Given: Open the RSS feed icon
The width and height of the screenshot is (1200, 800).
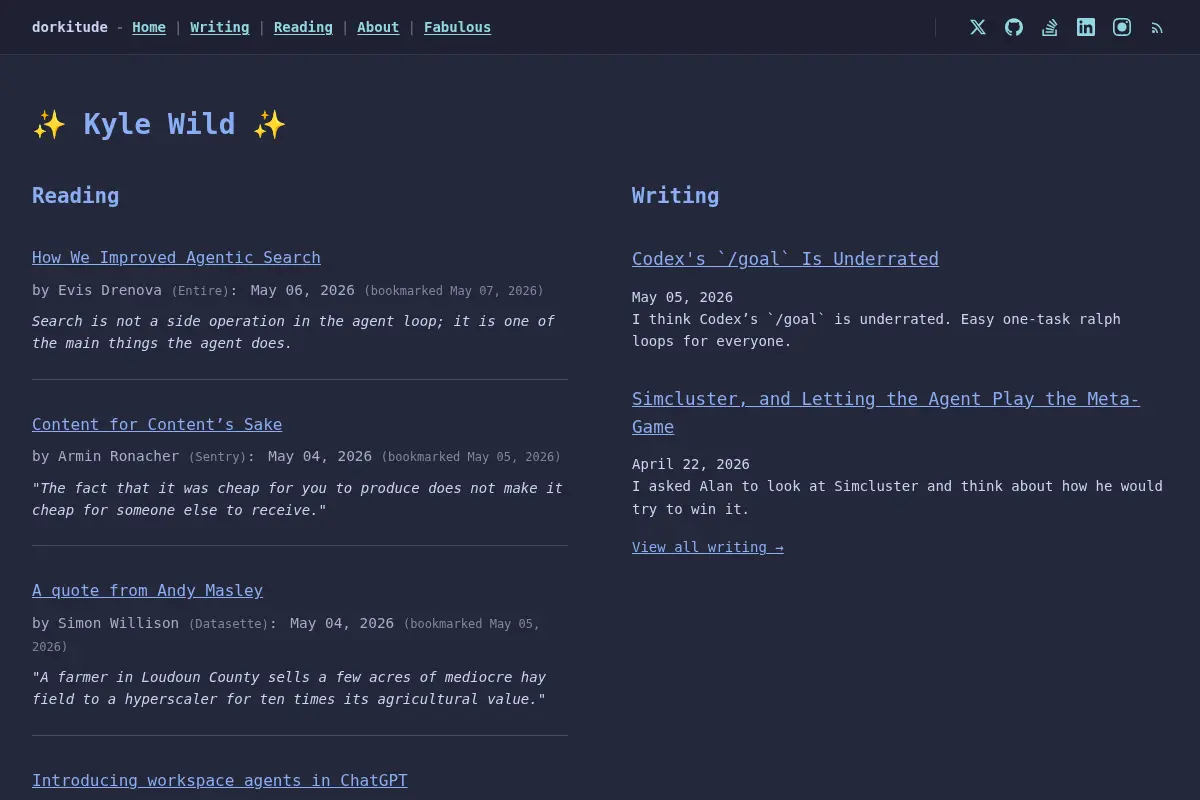Looking at the screenshot, I should (1157, 28).
